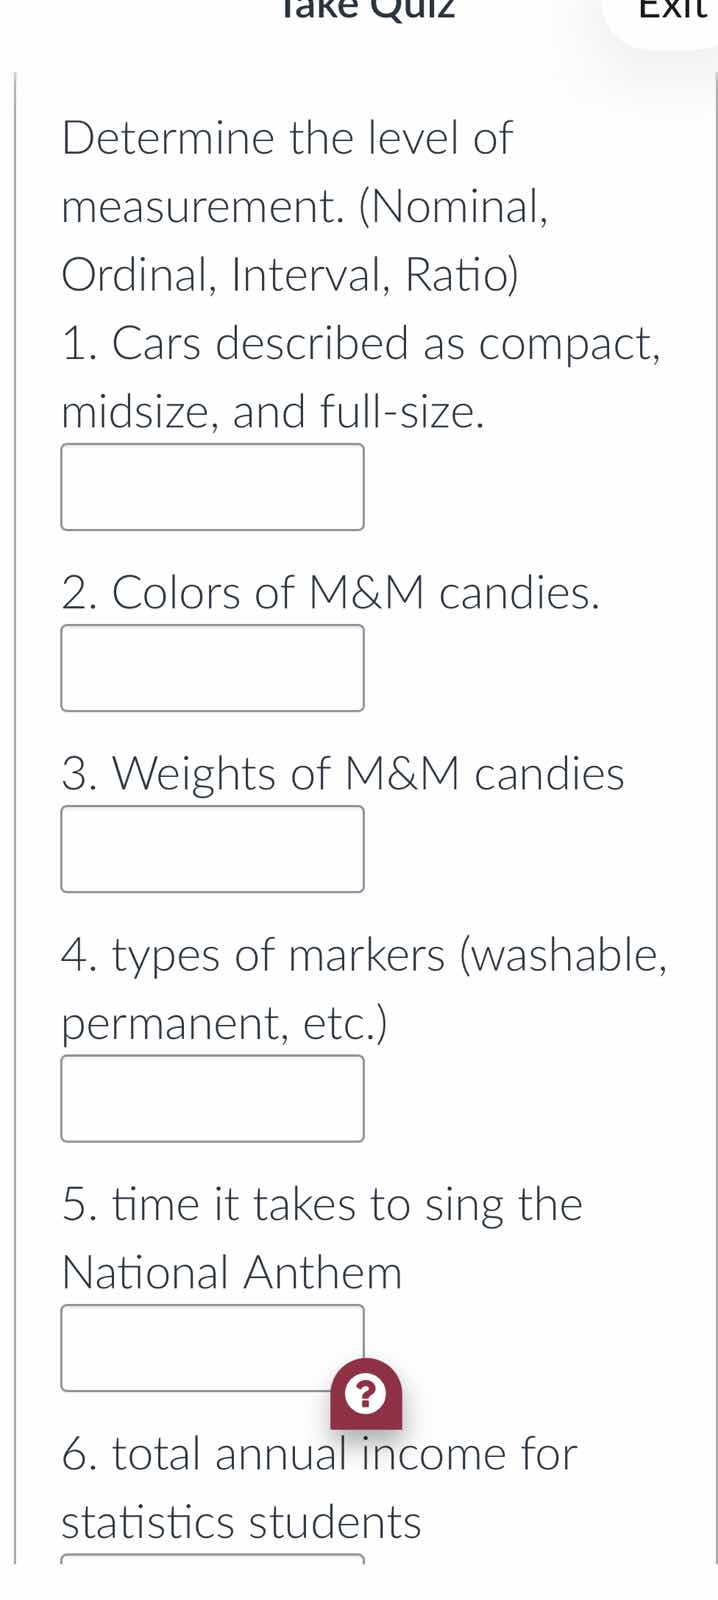
Task: Click the answer box for National Anthem question
Action: 212,1348
